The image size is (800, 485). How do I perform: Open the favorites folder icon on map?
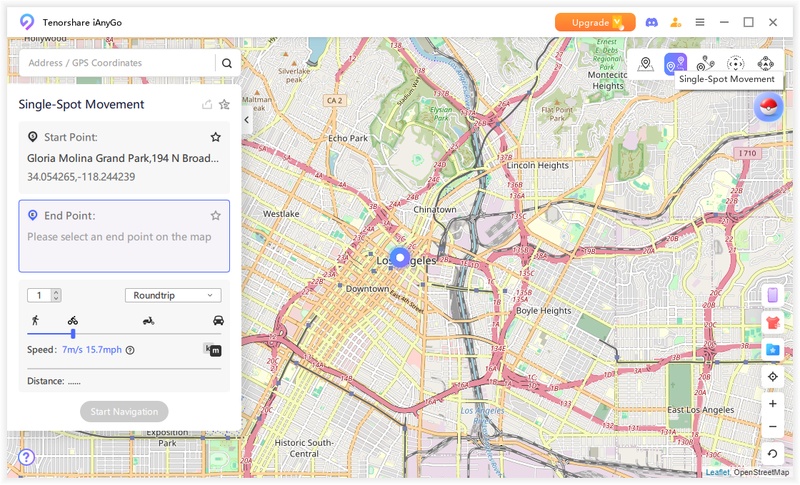[x=772, y=349]
